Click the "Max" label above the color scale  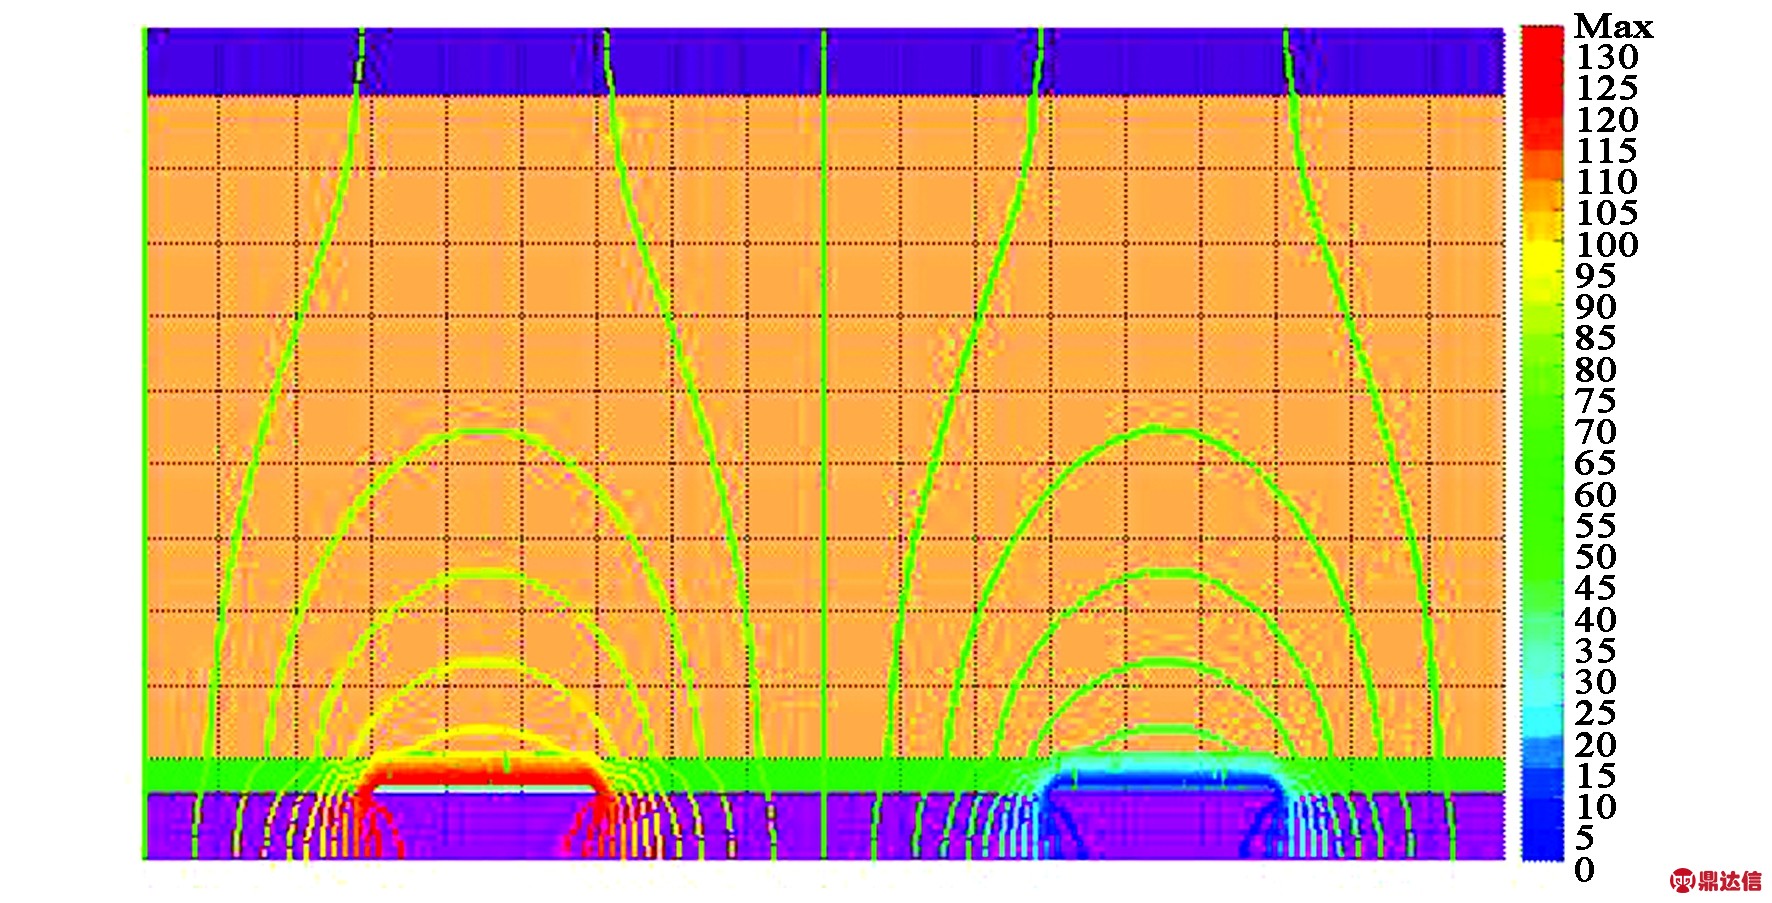coord(1613,26)
